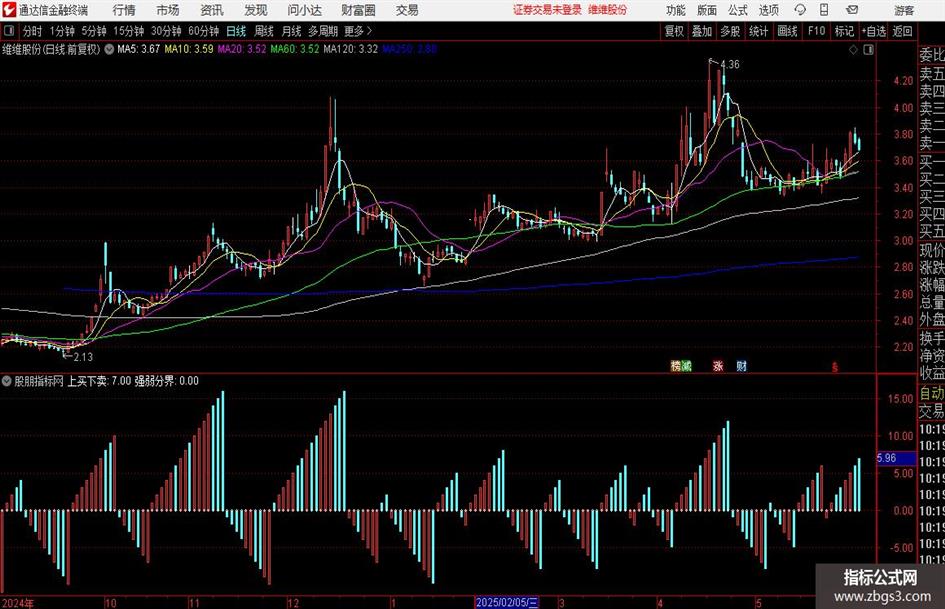
Task: Click the MA5: 3.67 indicator value
Action: [138, 49]
